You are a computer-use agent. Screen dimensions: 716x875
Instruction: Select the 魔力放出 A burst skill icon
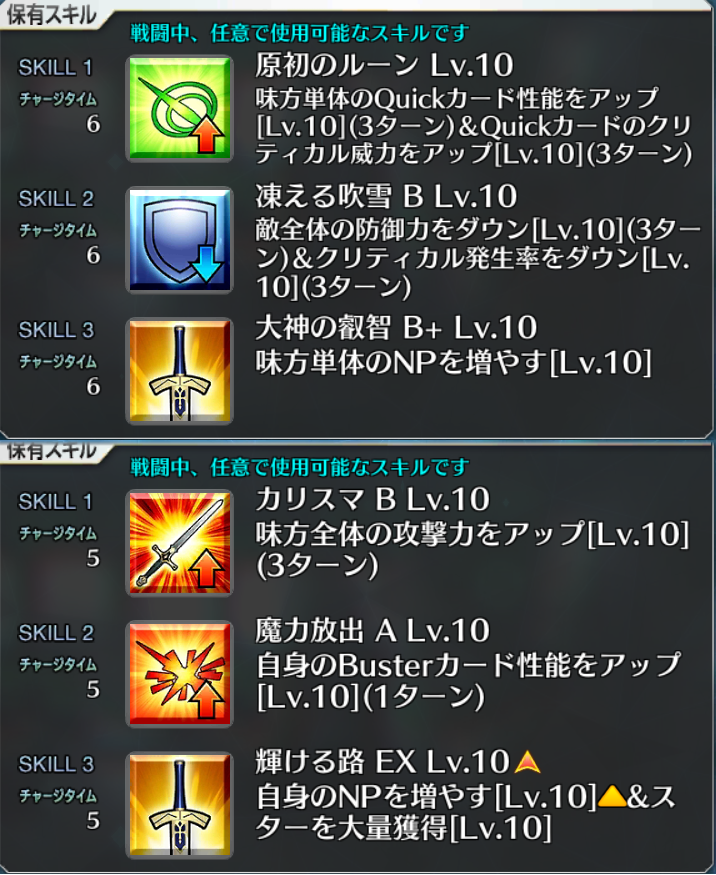pyautogui.click(x=180, y=674)
